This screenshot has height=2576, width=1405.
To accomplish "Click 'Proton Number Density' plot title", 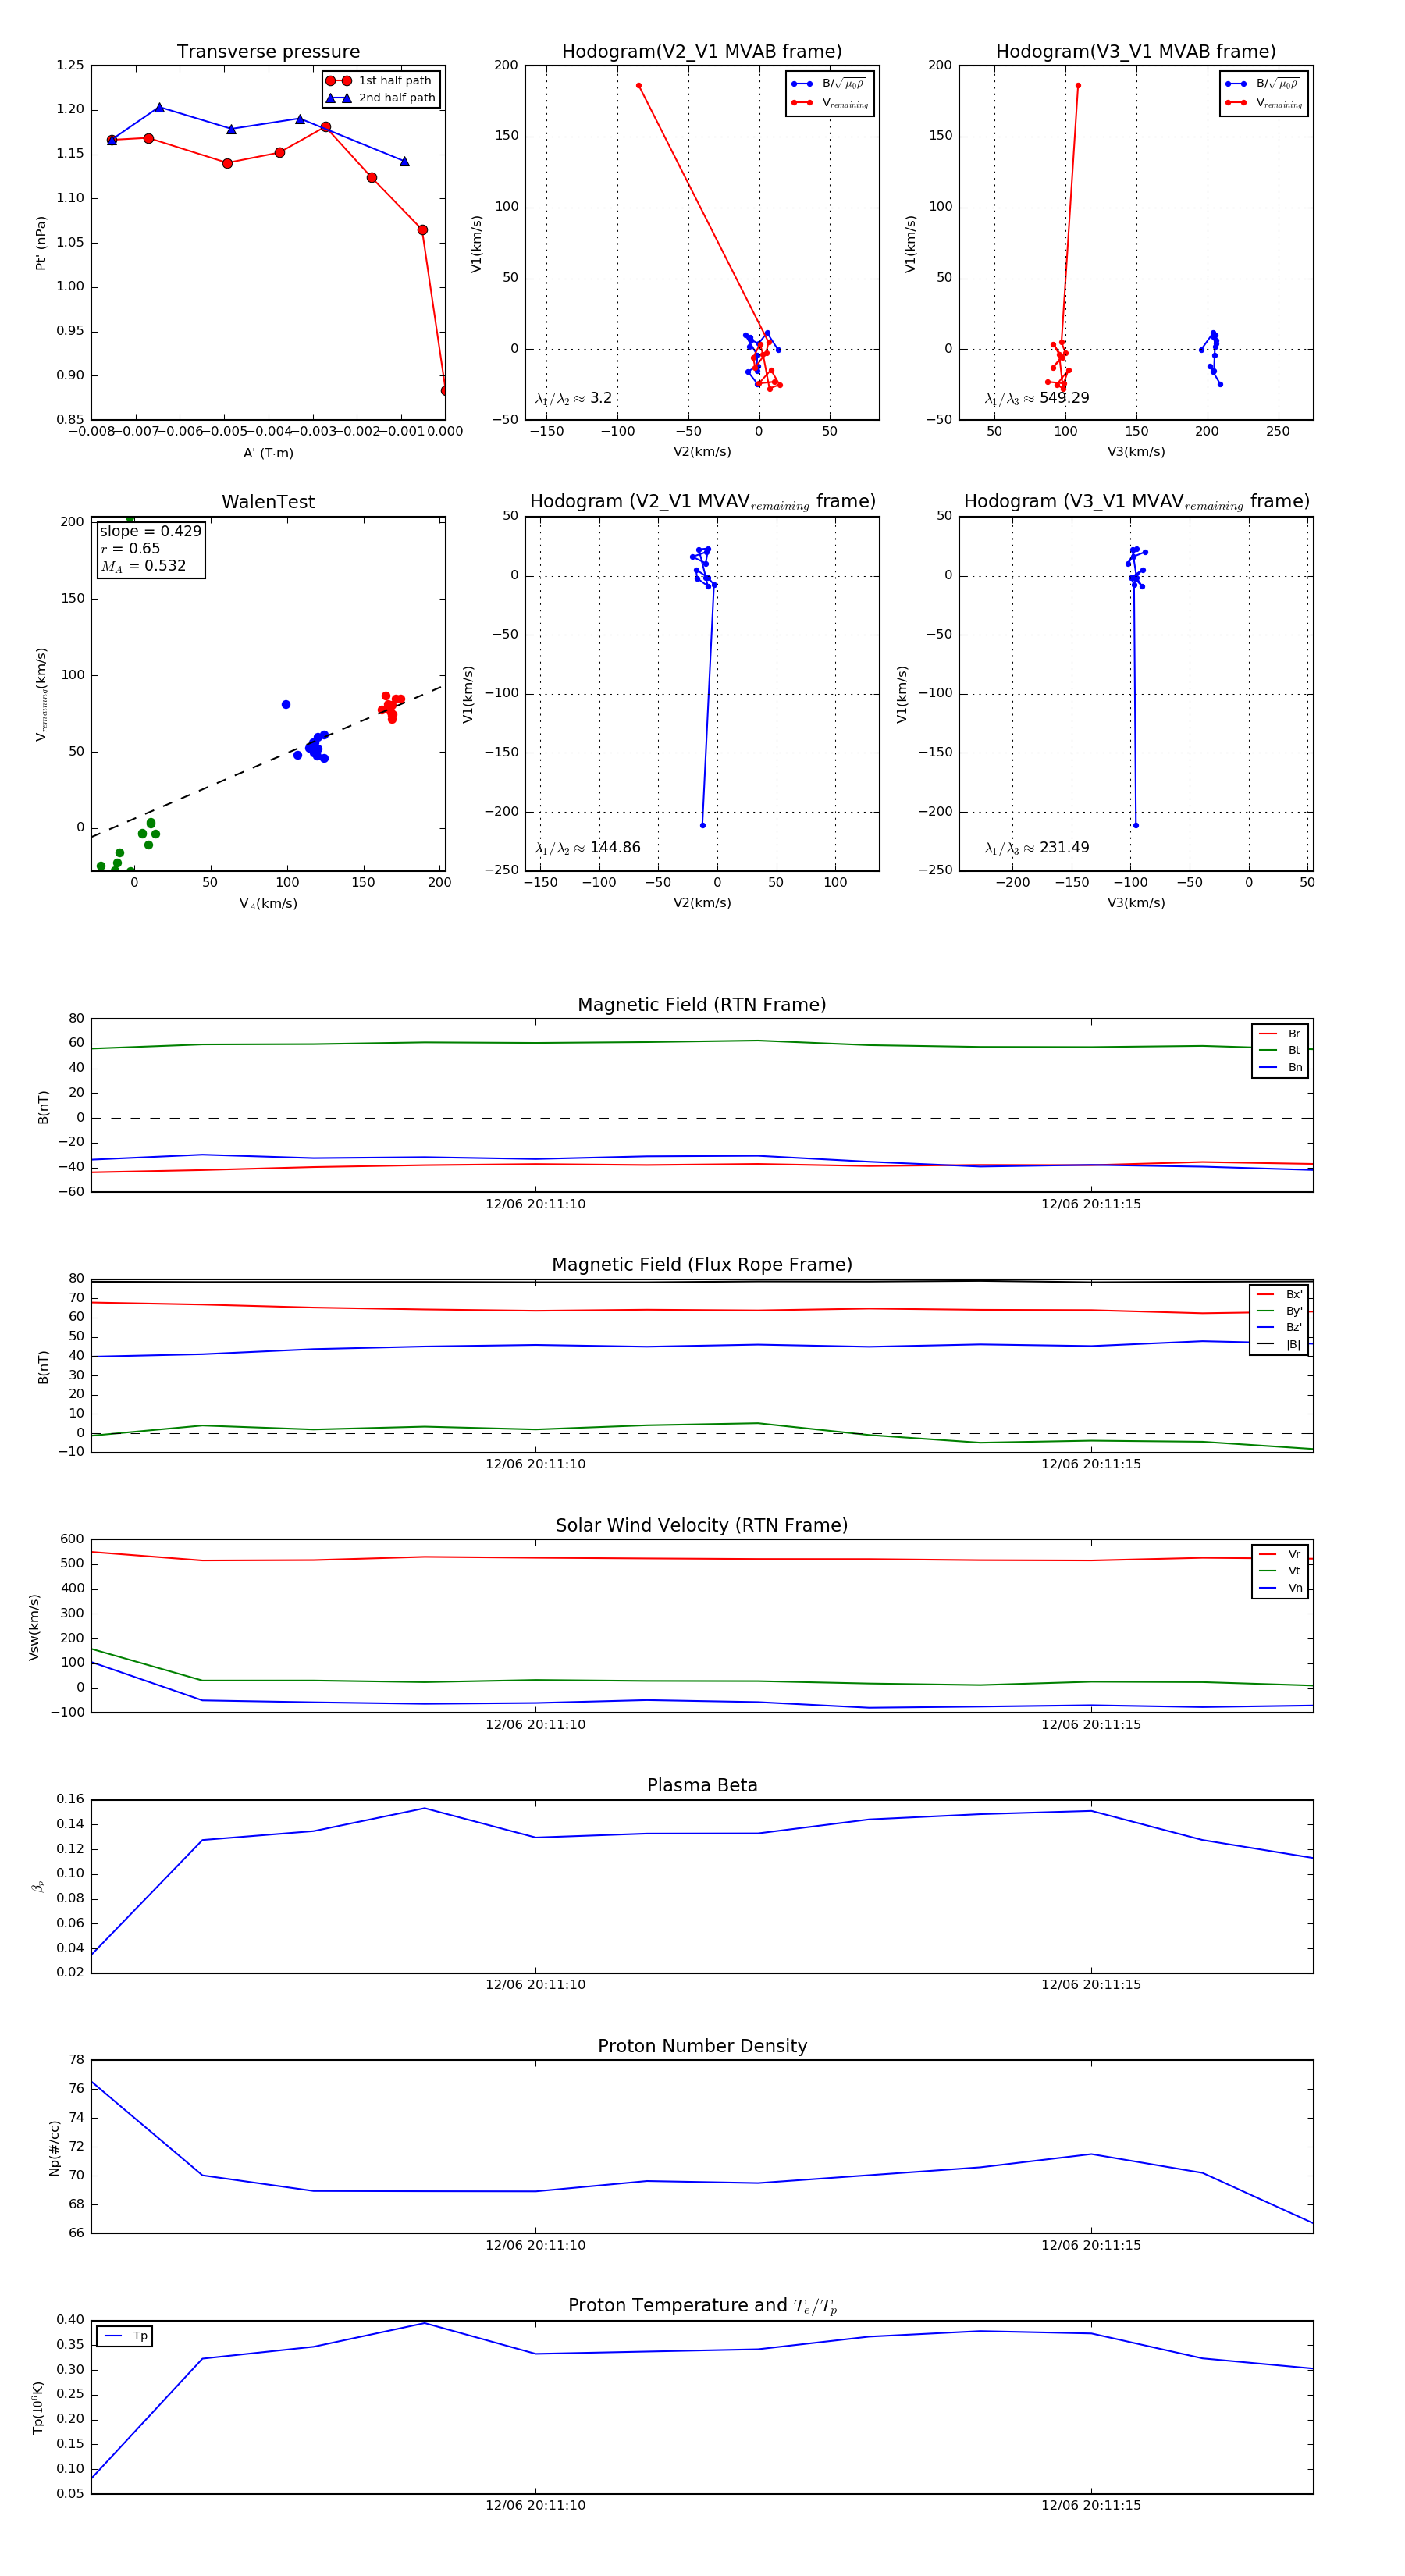I will tap(702, 2046).
